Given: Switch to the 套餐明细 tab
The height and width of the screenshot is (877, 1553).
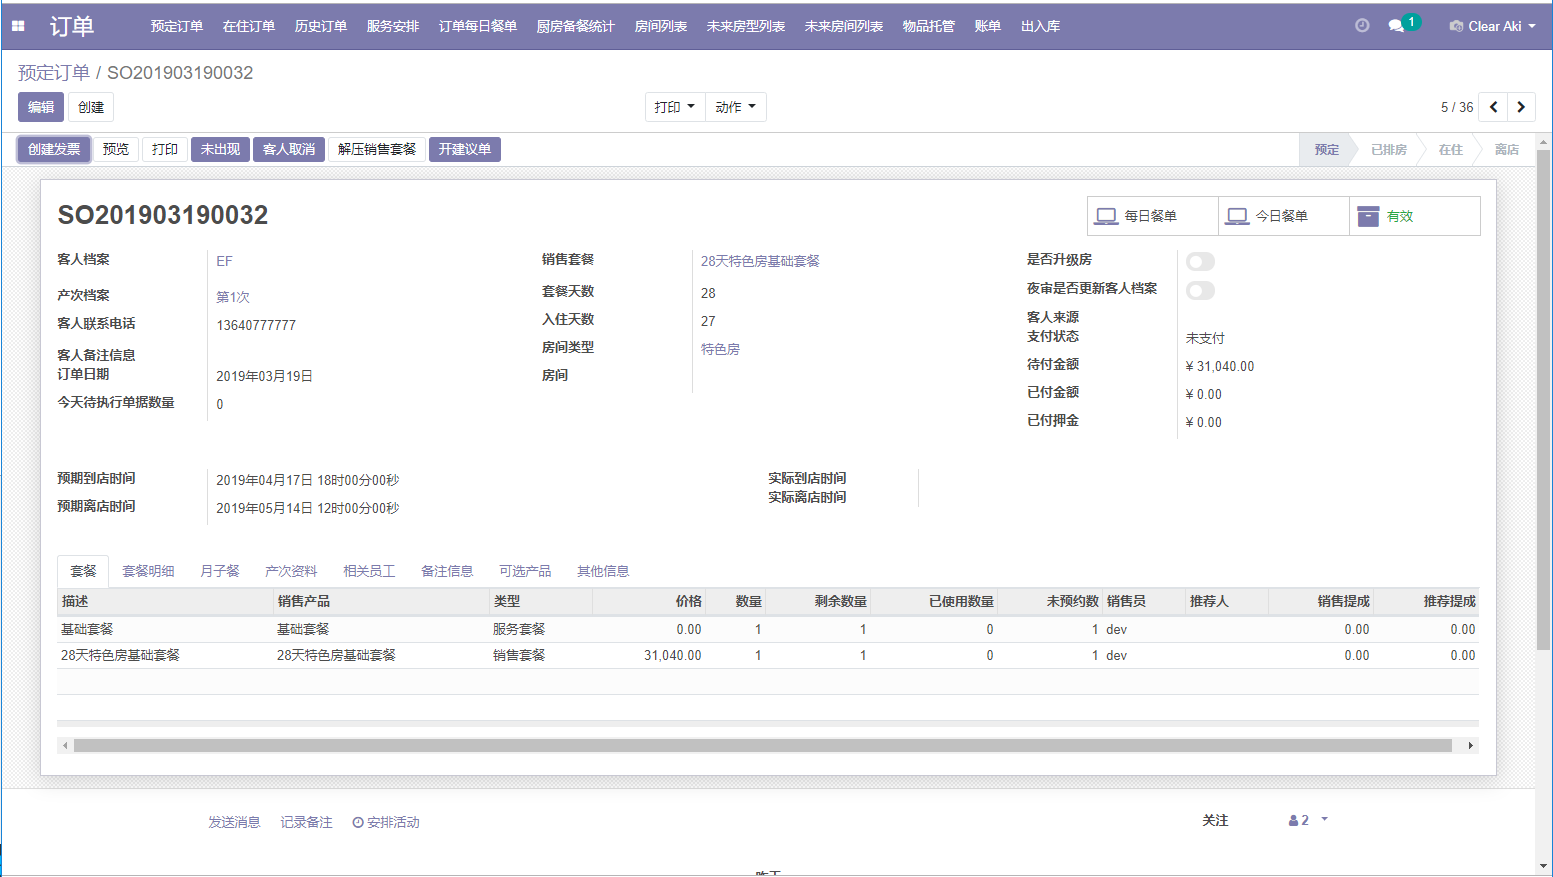Looking at the screenshot, I should (x=148, y=571).
